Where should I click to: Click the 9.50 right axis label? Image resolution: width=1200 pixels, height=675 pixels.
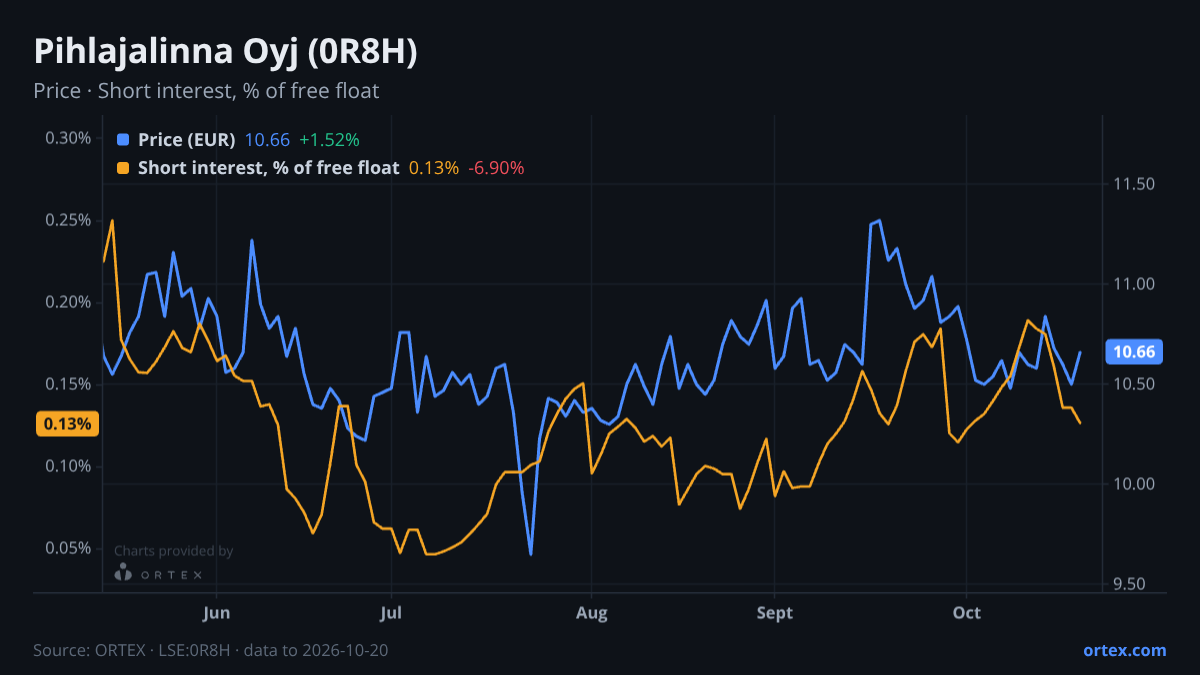point(1132,584)
